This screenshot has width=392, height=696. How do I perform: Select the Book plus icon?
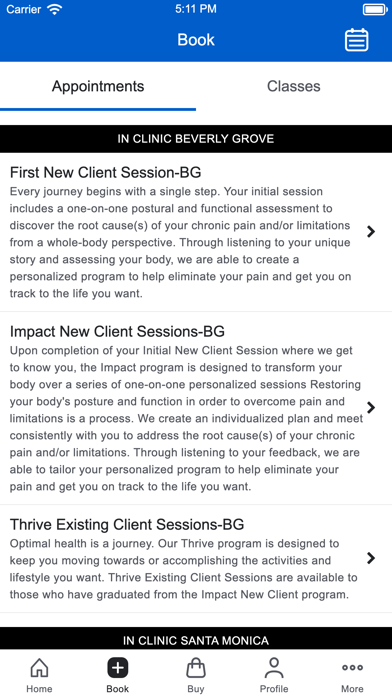coord(118,668)
